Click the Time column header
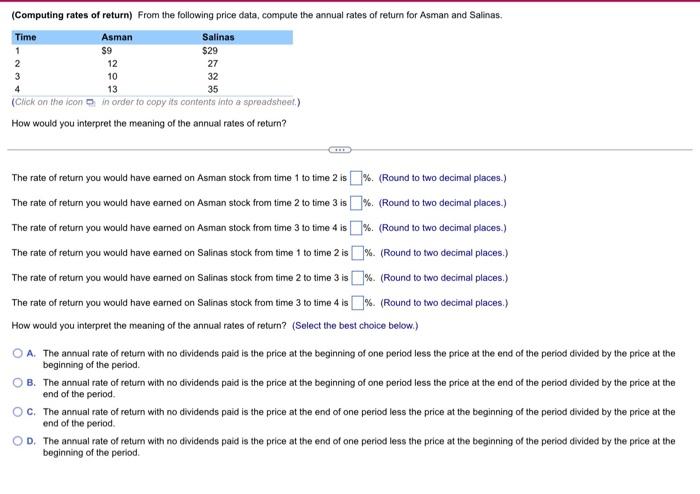700x494 pixels. pos(25,37)
